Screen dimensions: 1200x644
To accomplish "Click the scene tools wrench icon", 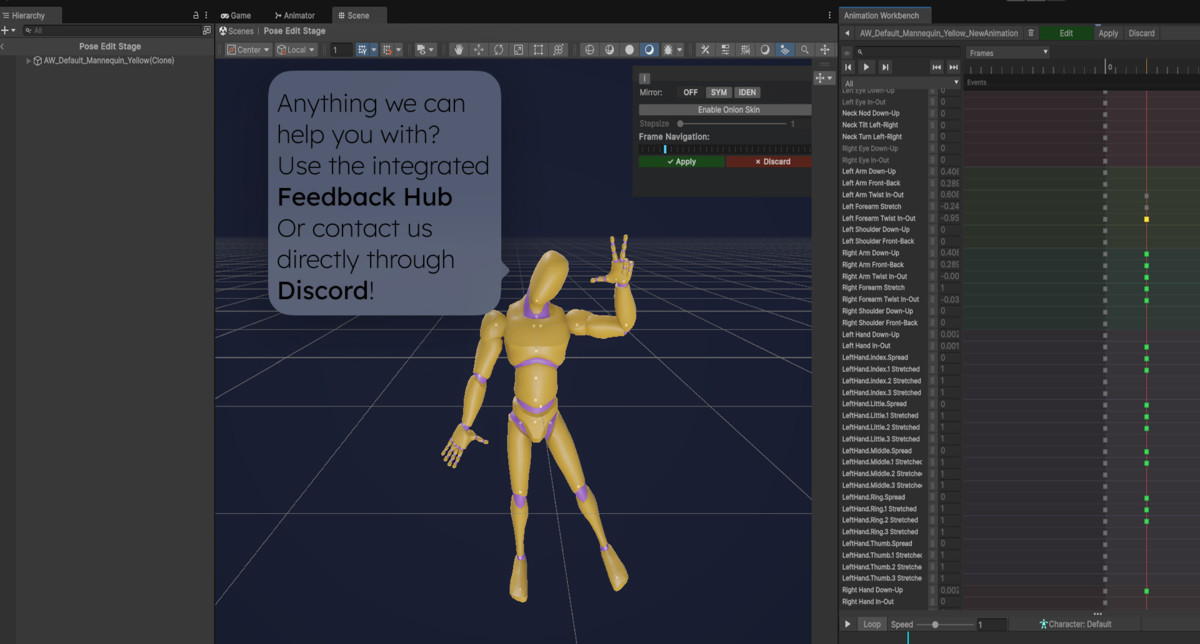I will click(x=705, y=49).
